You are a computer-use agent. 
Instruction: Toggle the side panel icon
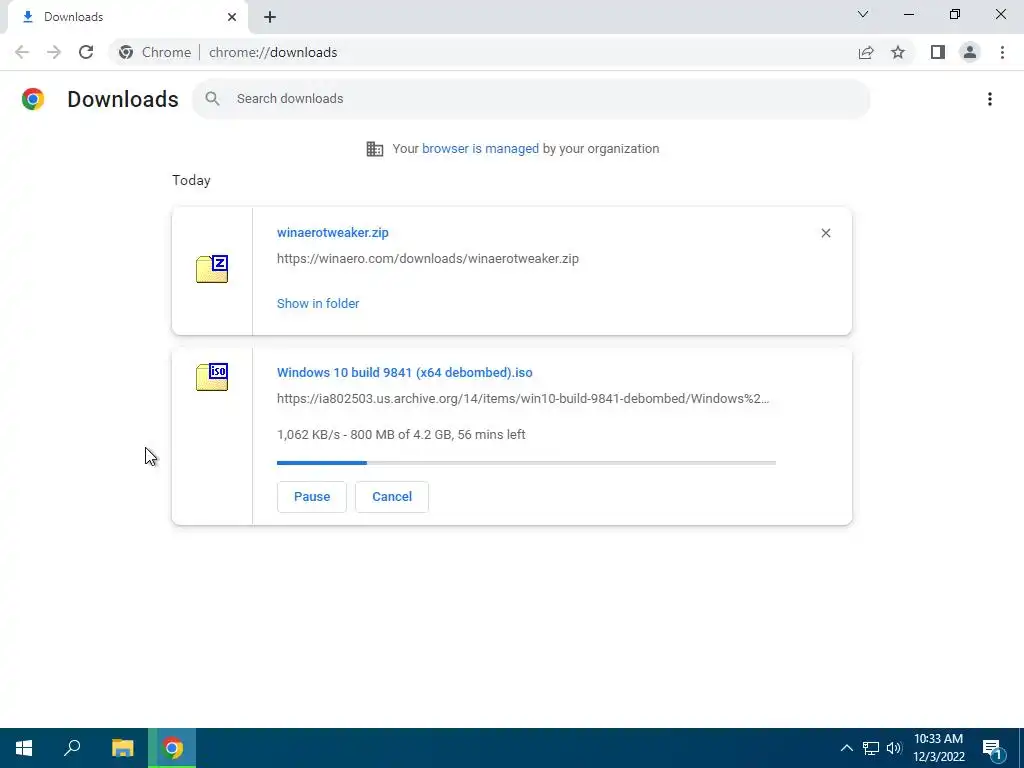tap(938, 52)
